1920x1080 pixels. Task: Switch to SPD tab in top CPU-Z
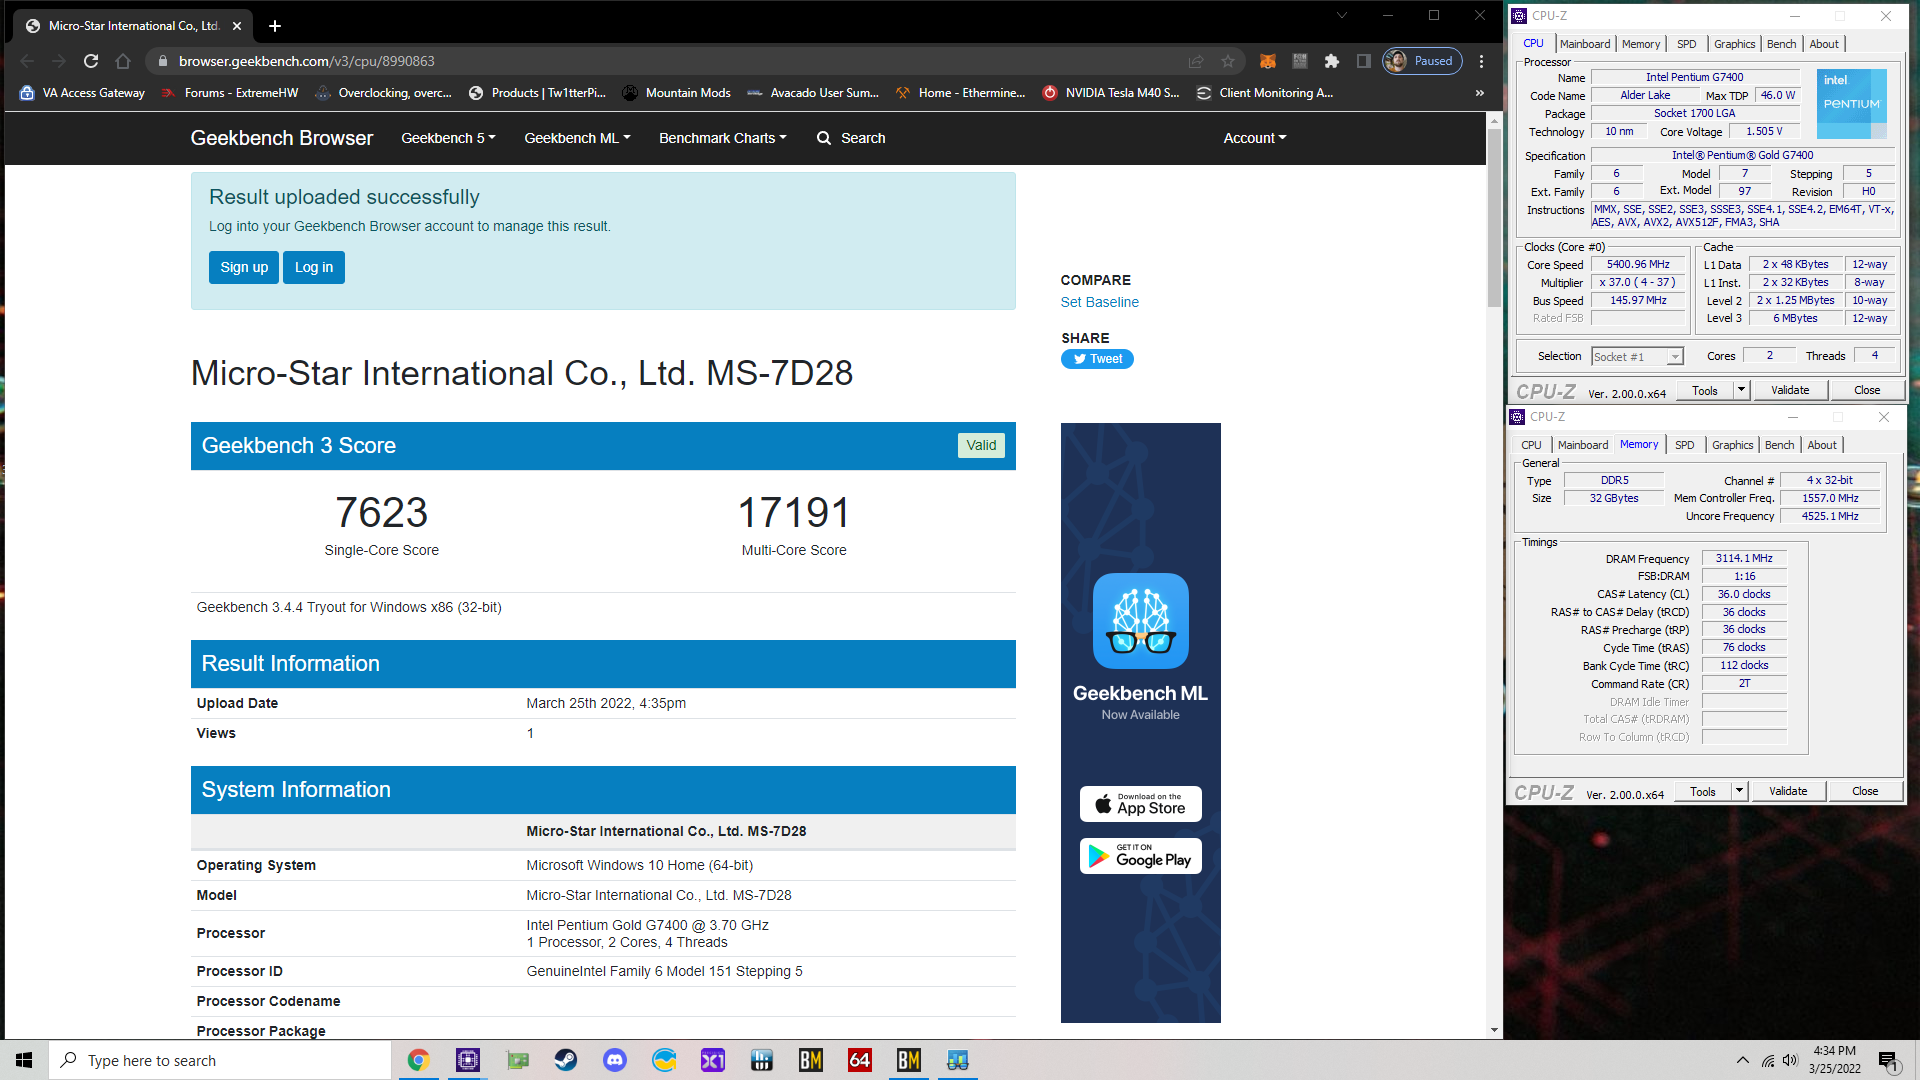[x=1686, y=44]
